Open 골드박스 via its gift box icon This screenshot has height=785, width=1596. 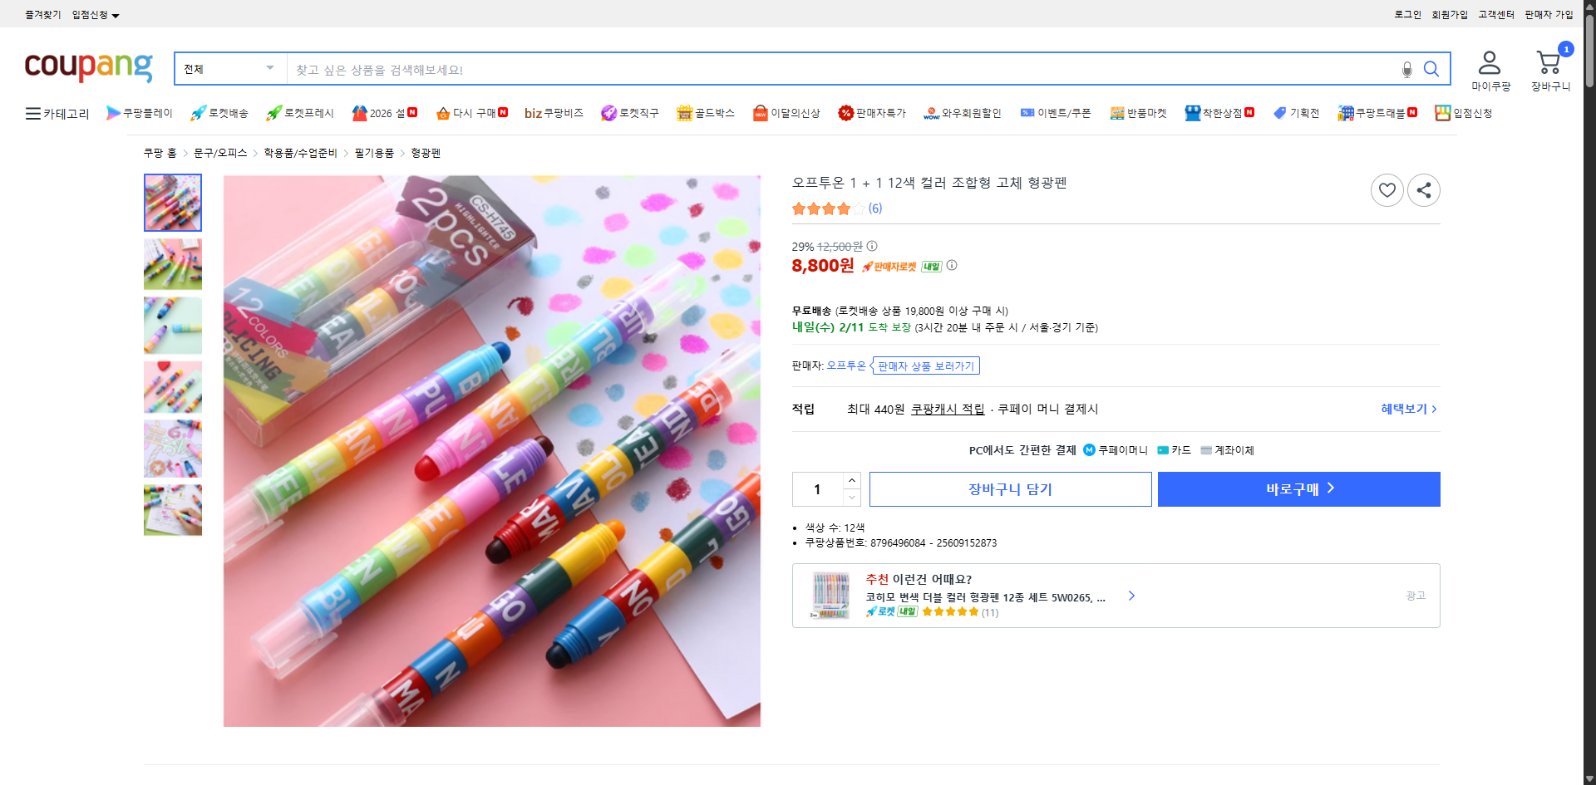[684, 113]
